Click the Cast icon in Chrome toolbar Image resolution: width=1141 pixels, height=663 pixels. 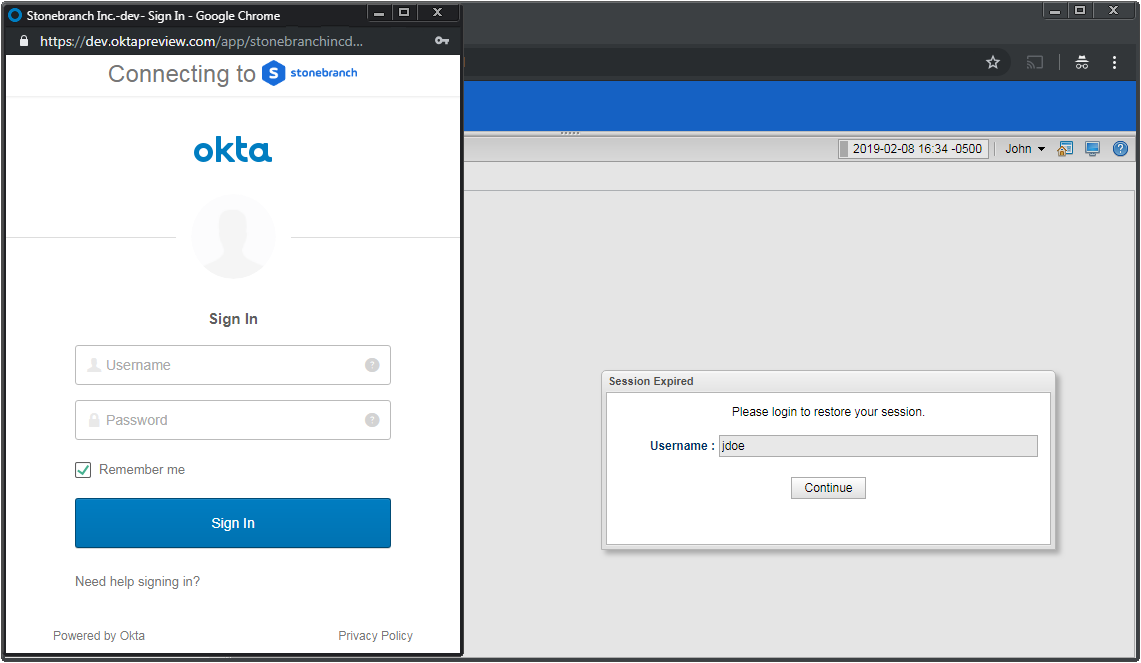pos(1035,62)
